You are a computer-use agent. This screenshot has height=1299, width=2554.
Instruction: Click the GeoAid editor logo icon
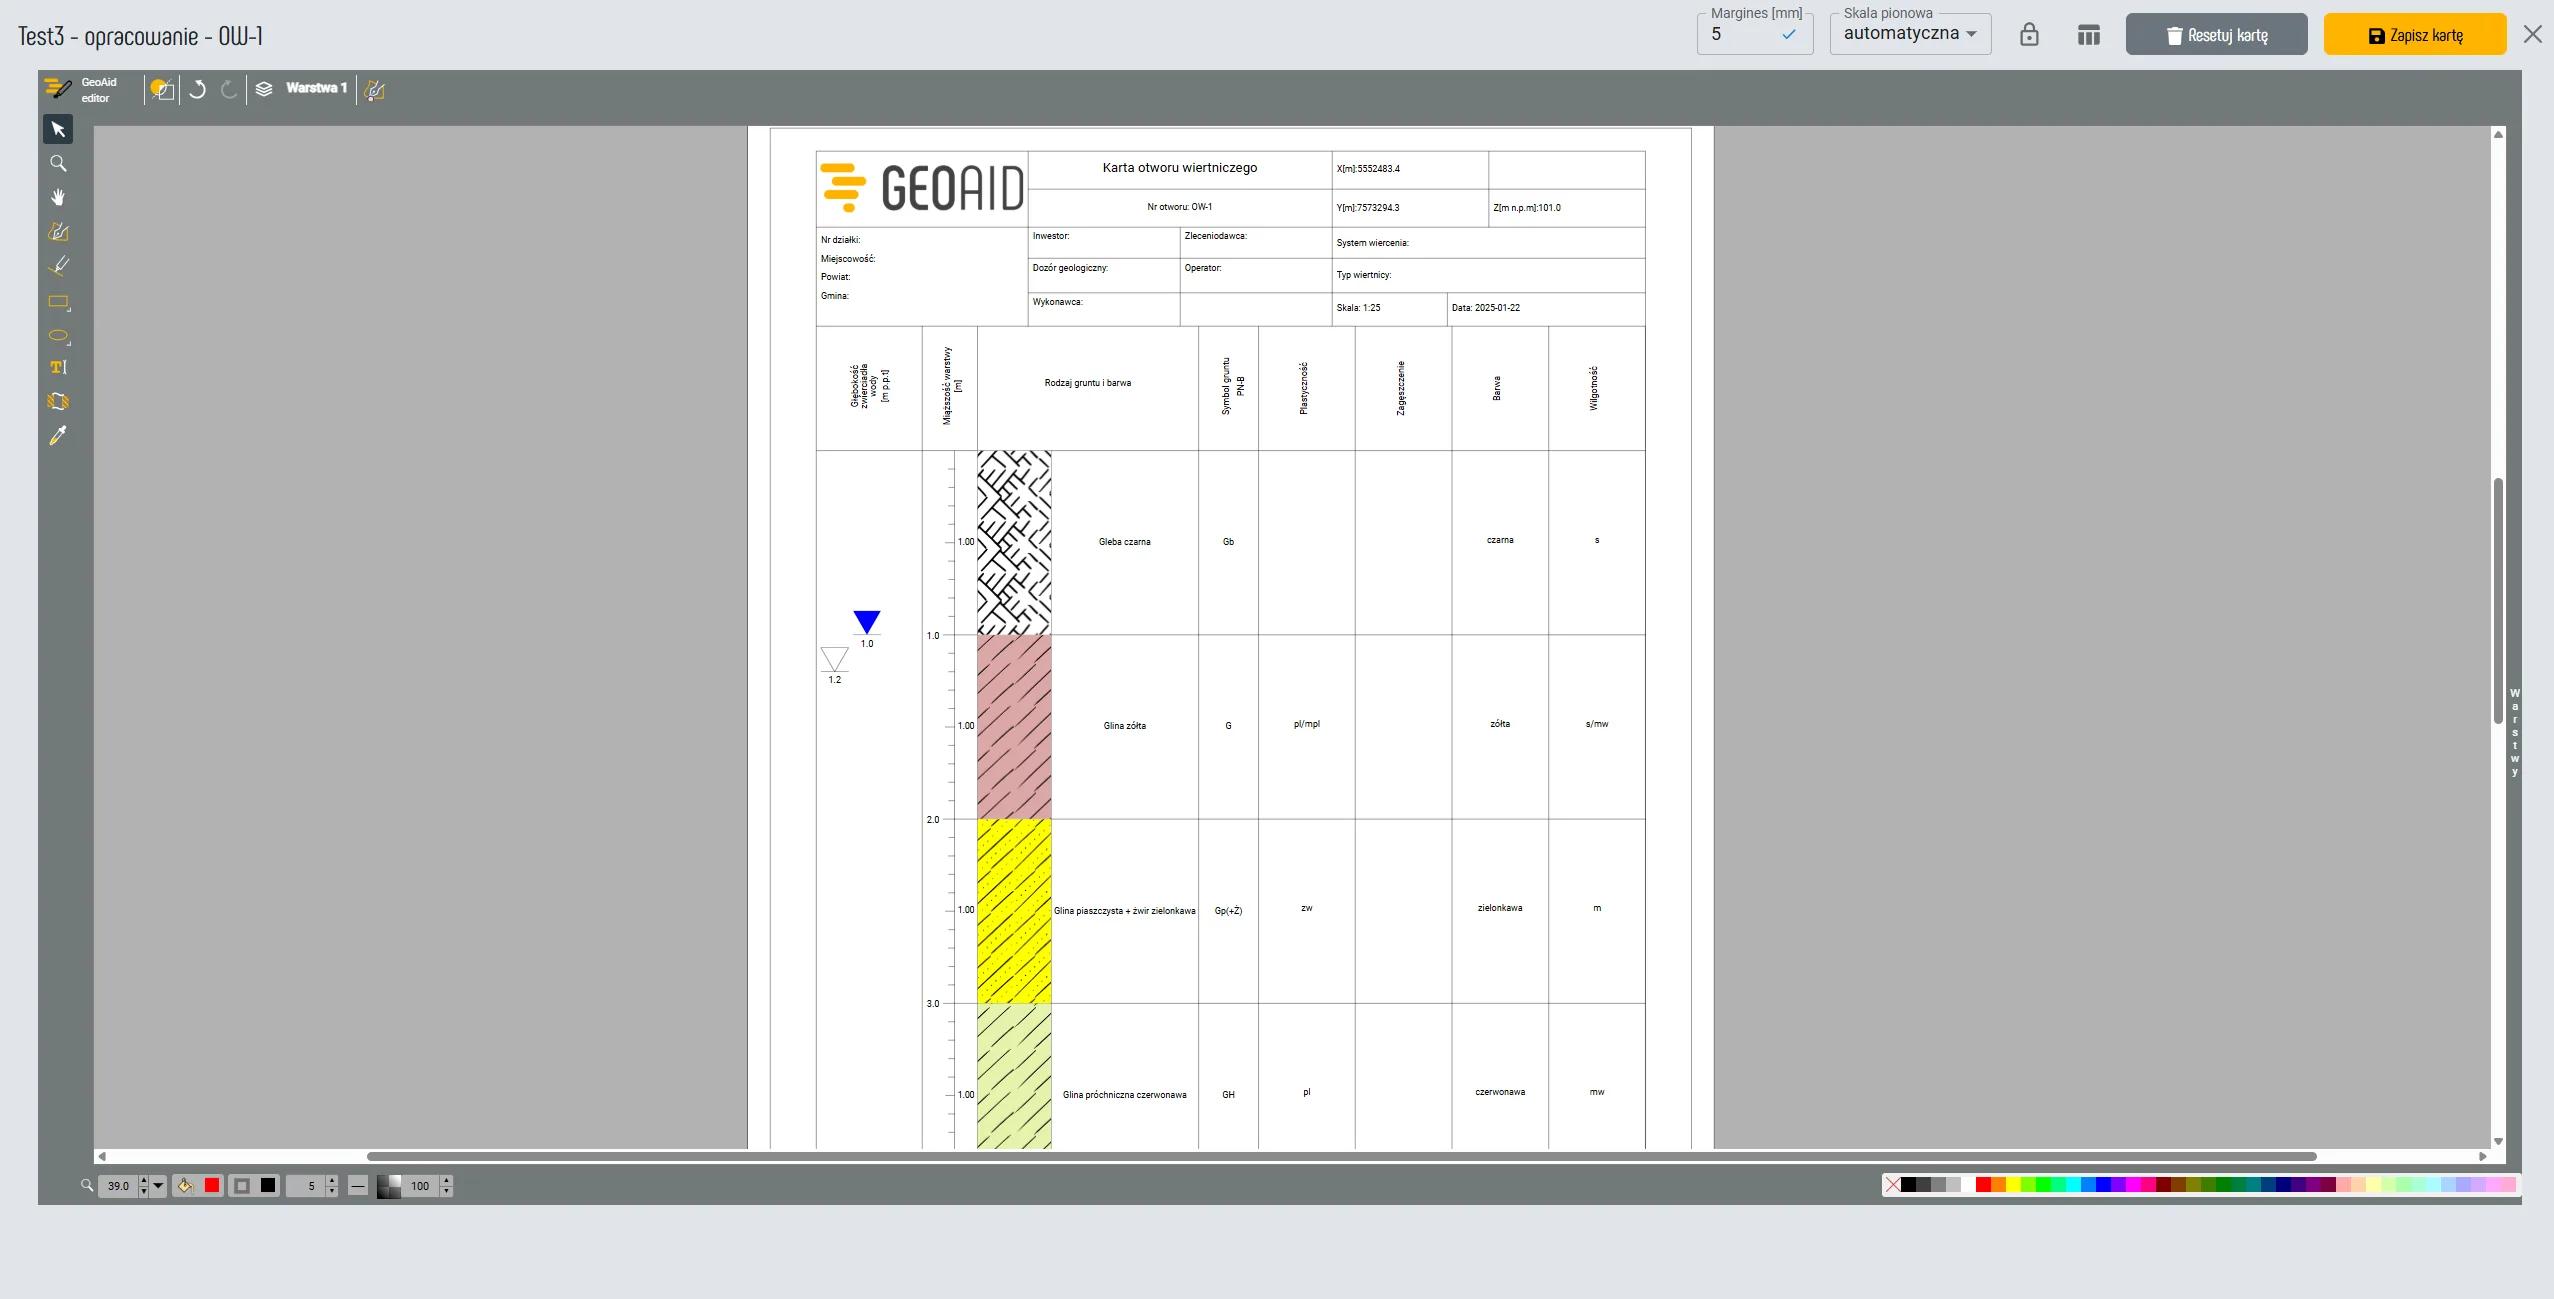tap(58, 89)
